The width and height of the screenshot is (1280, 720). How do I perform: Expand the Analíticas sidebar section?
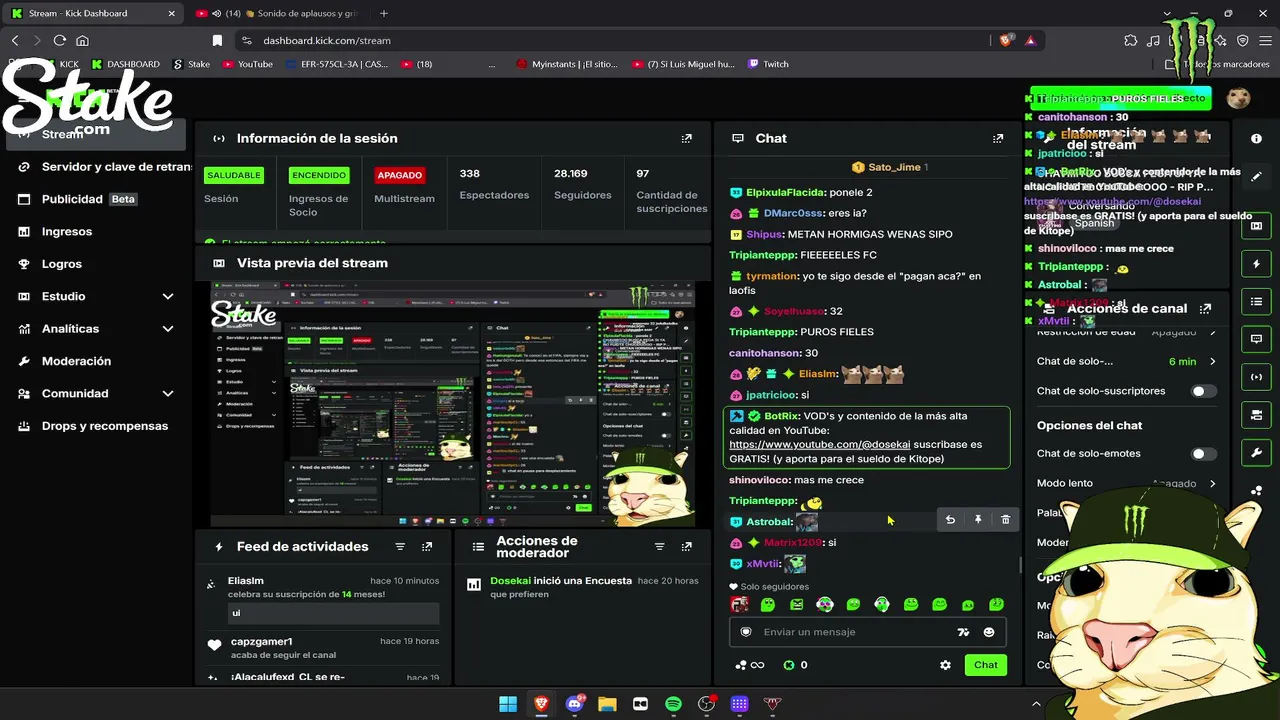coord(168,329)
